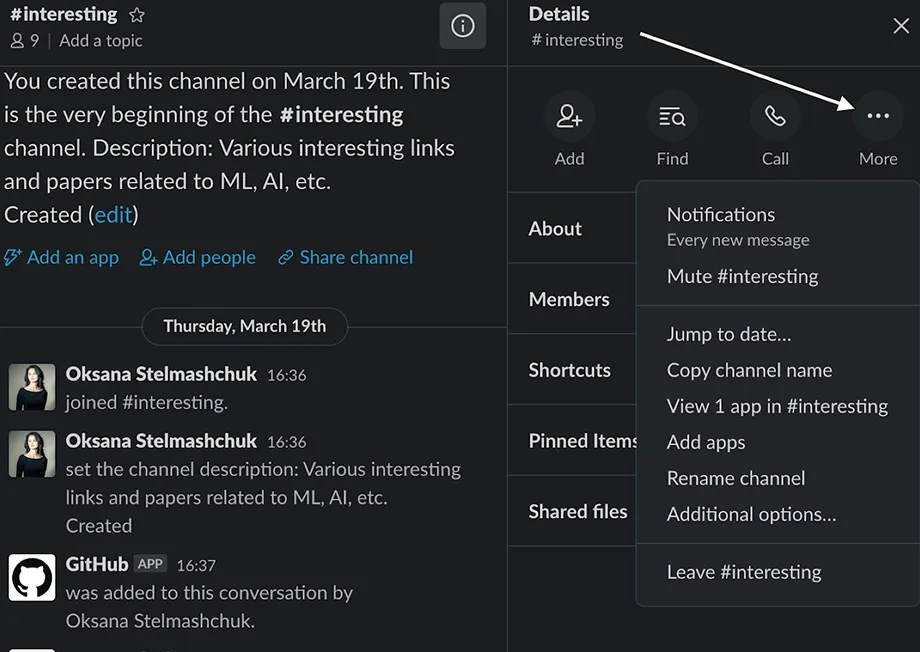Click the Add a topic field
The image size is (920, 652).
point(101,40)
